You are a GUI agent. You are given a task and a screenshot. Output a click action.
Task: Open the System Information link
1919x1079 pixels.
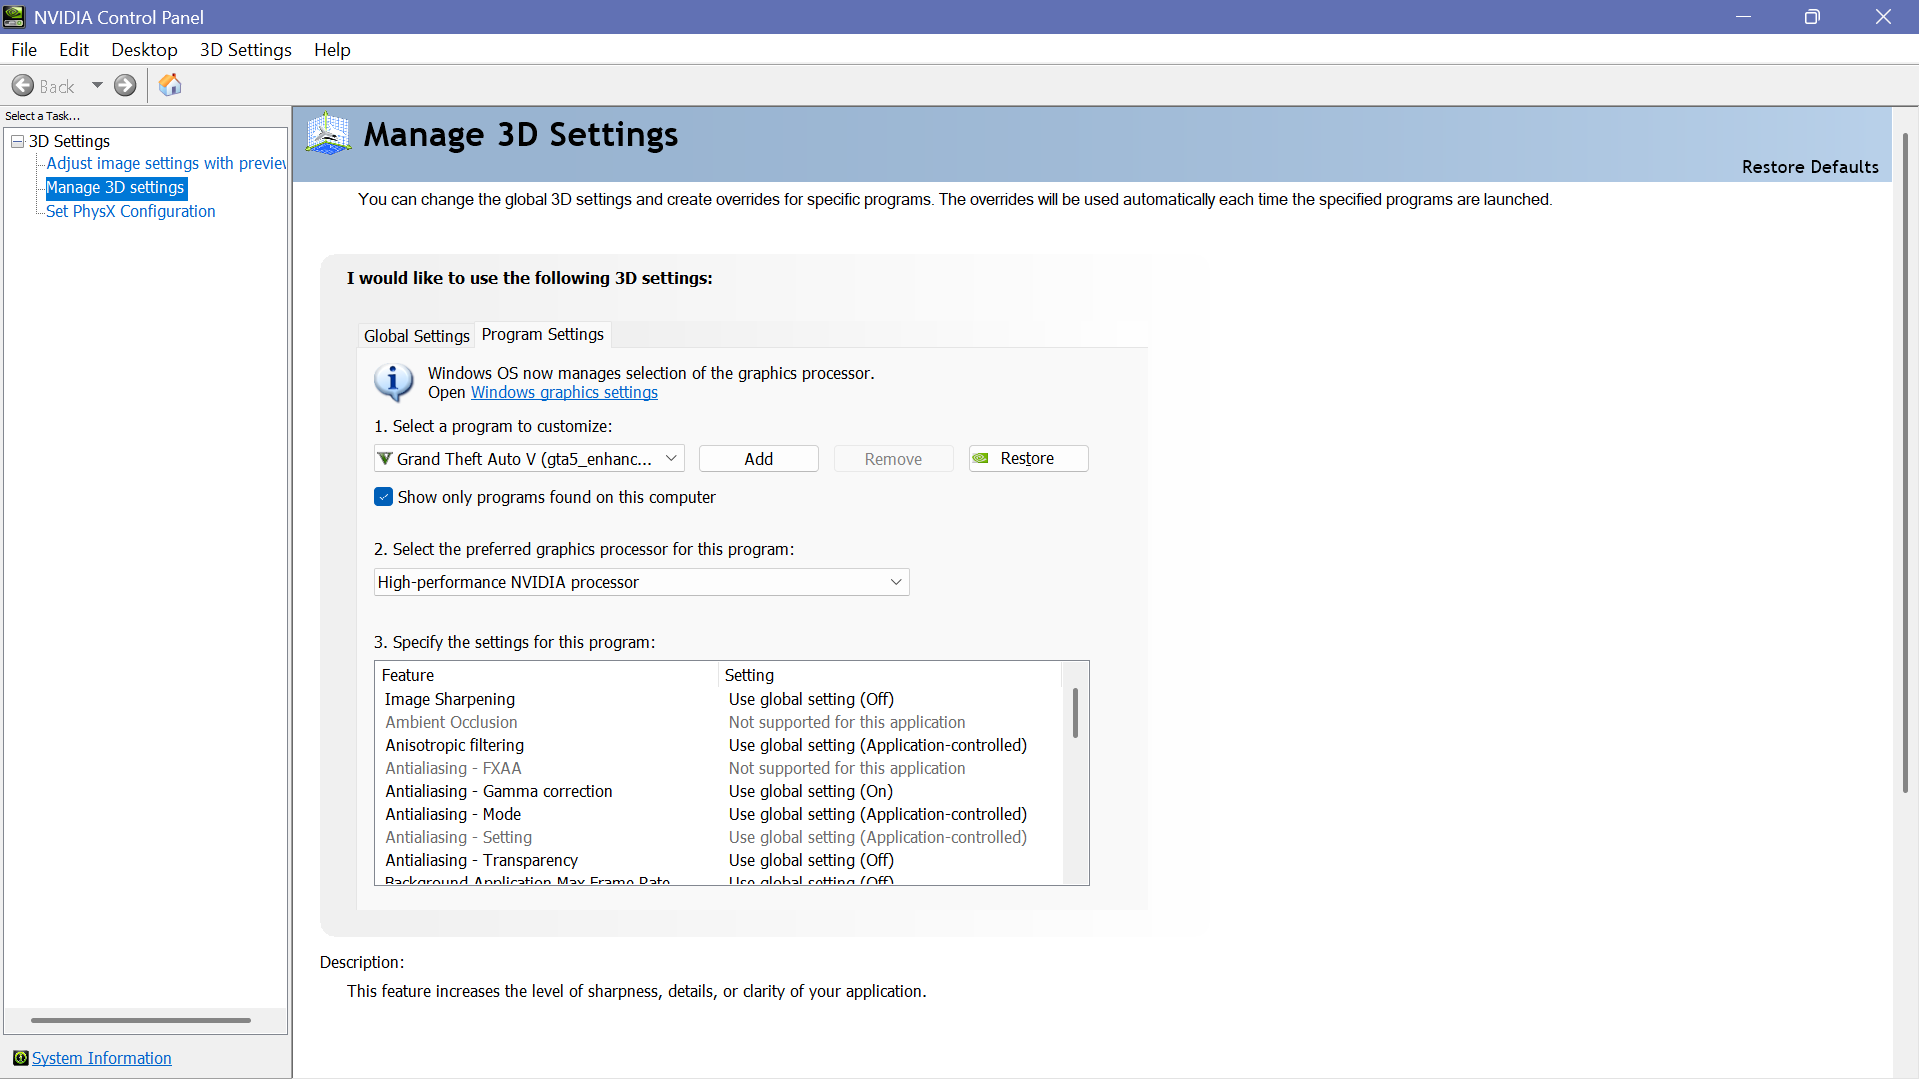tap(102, 1058)
